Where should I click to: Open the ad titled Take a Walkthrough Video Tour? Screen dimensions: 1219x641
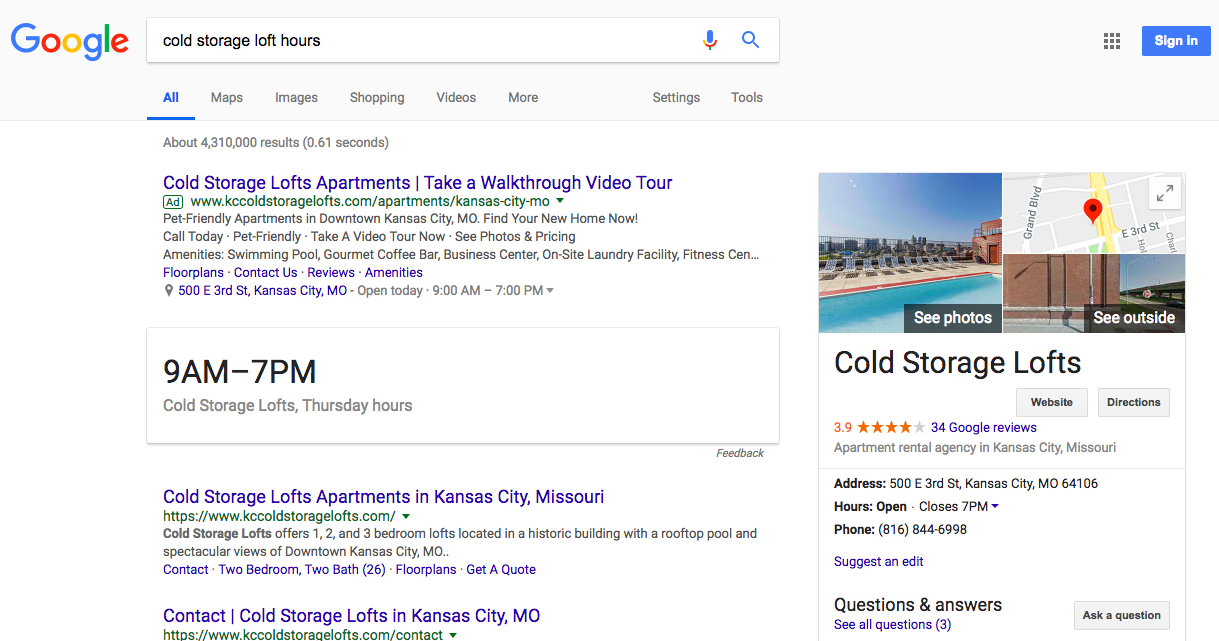tap(418, 183)
